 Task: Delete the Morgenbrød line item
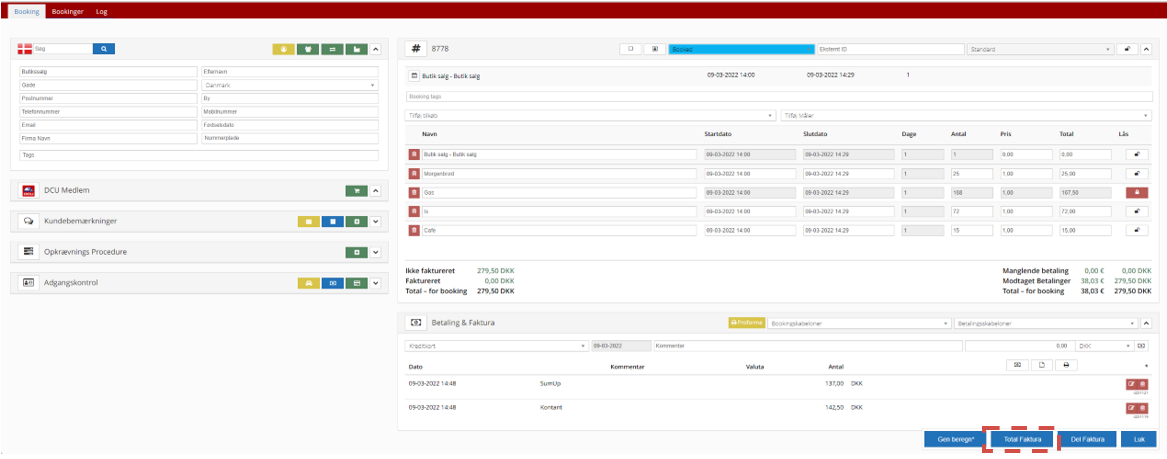(415, 173)
